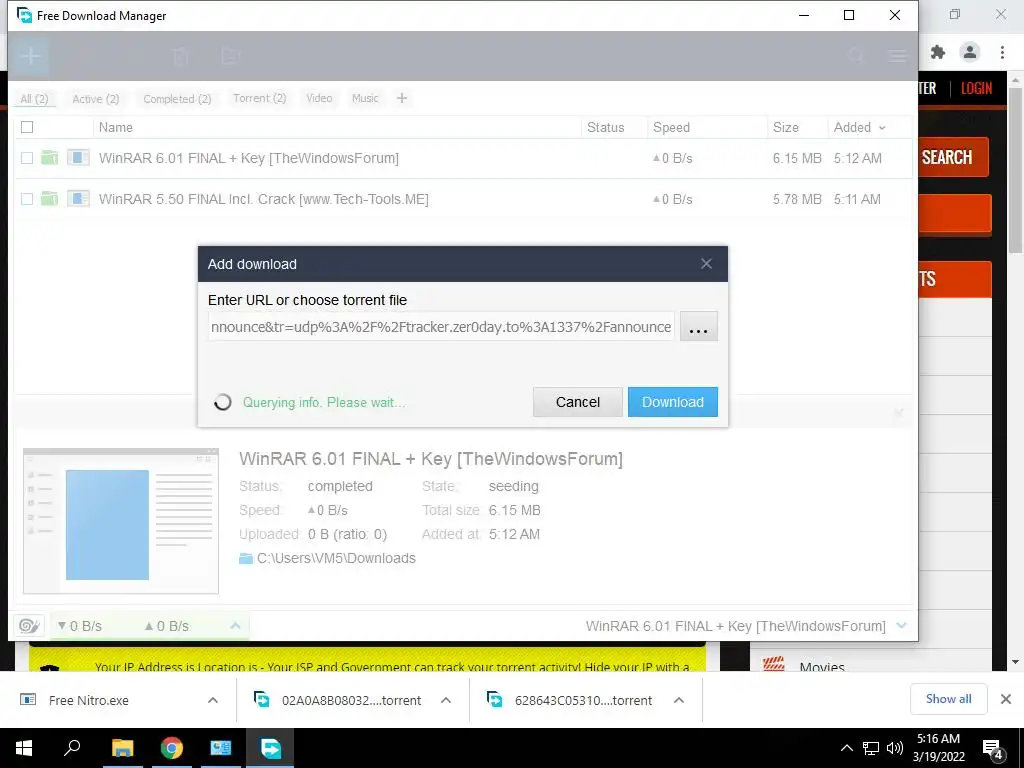Click the taskbar clock 5:16 AM
Image resolution: width=1024 pixels, height=768 pixels.
(x=938, y=748)
